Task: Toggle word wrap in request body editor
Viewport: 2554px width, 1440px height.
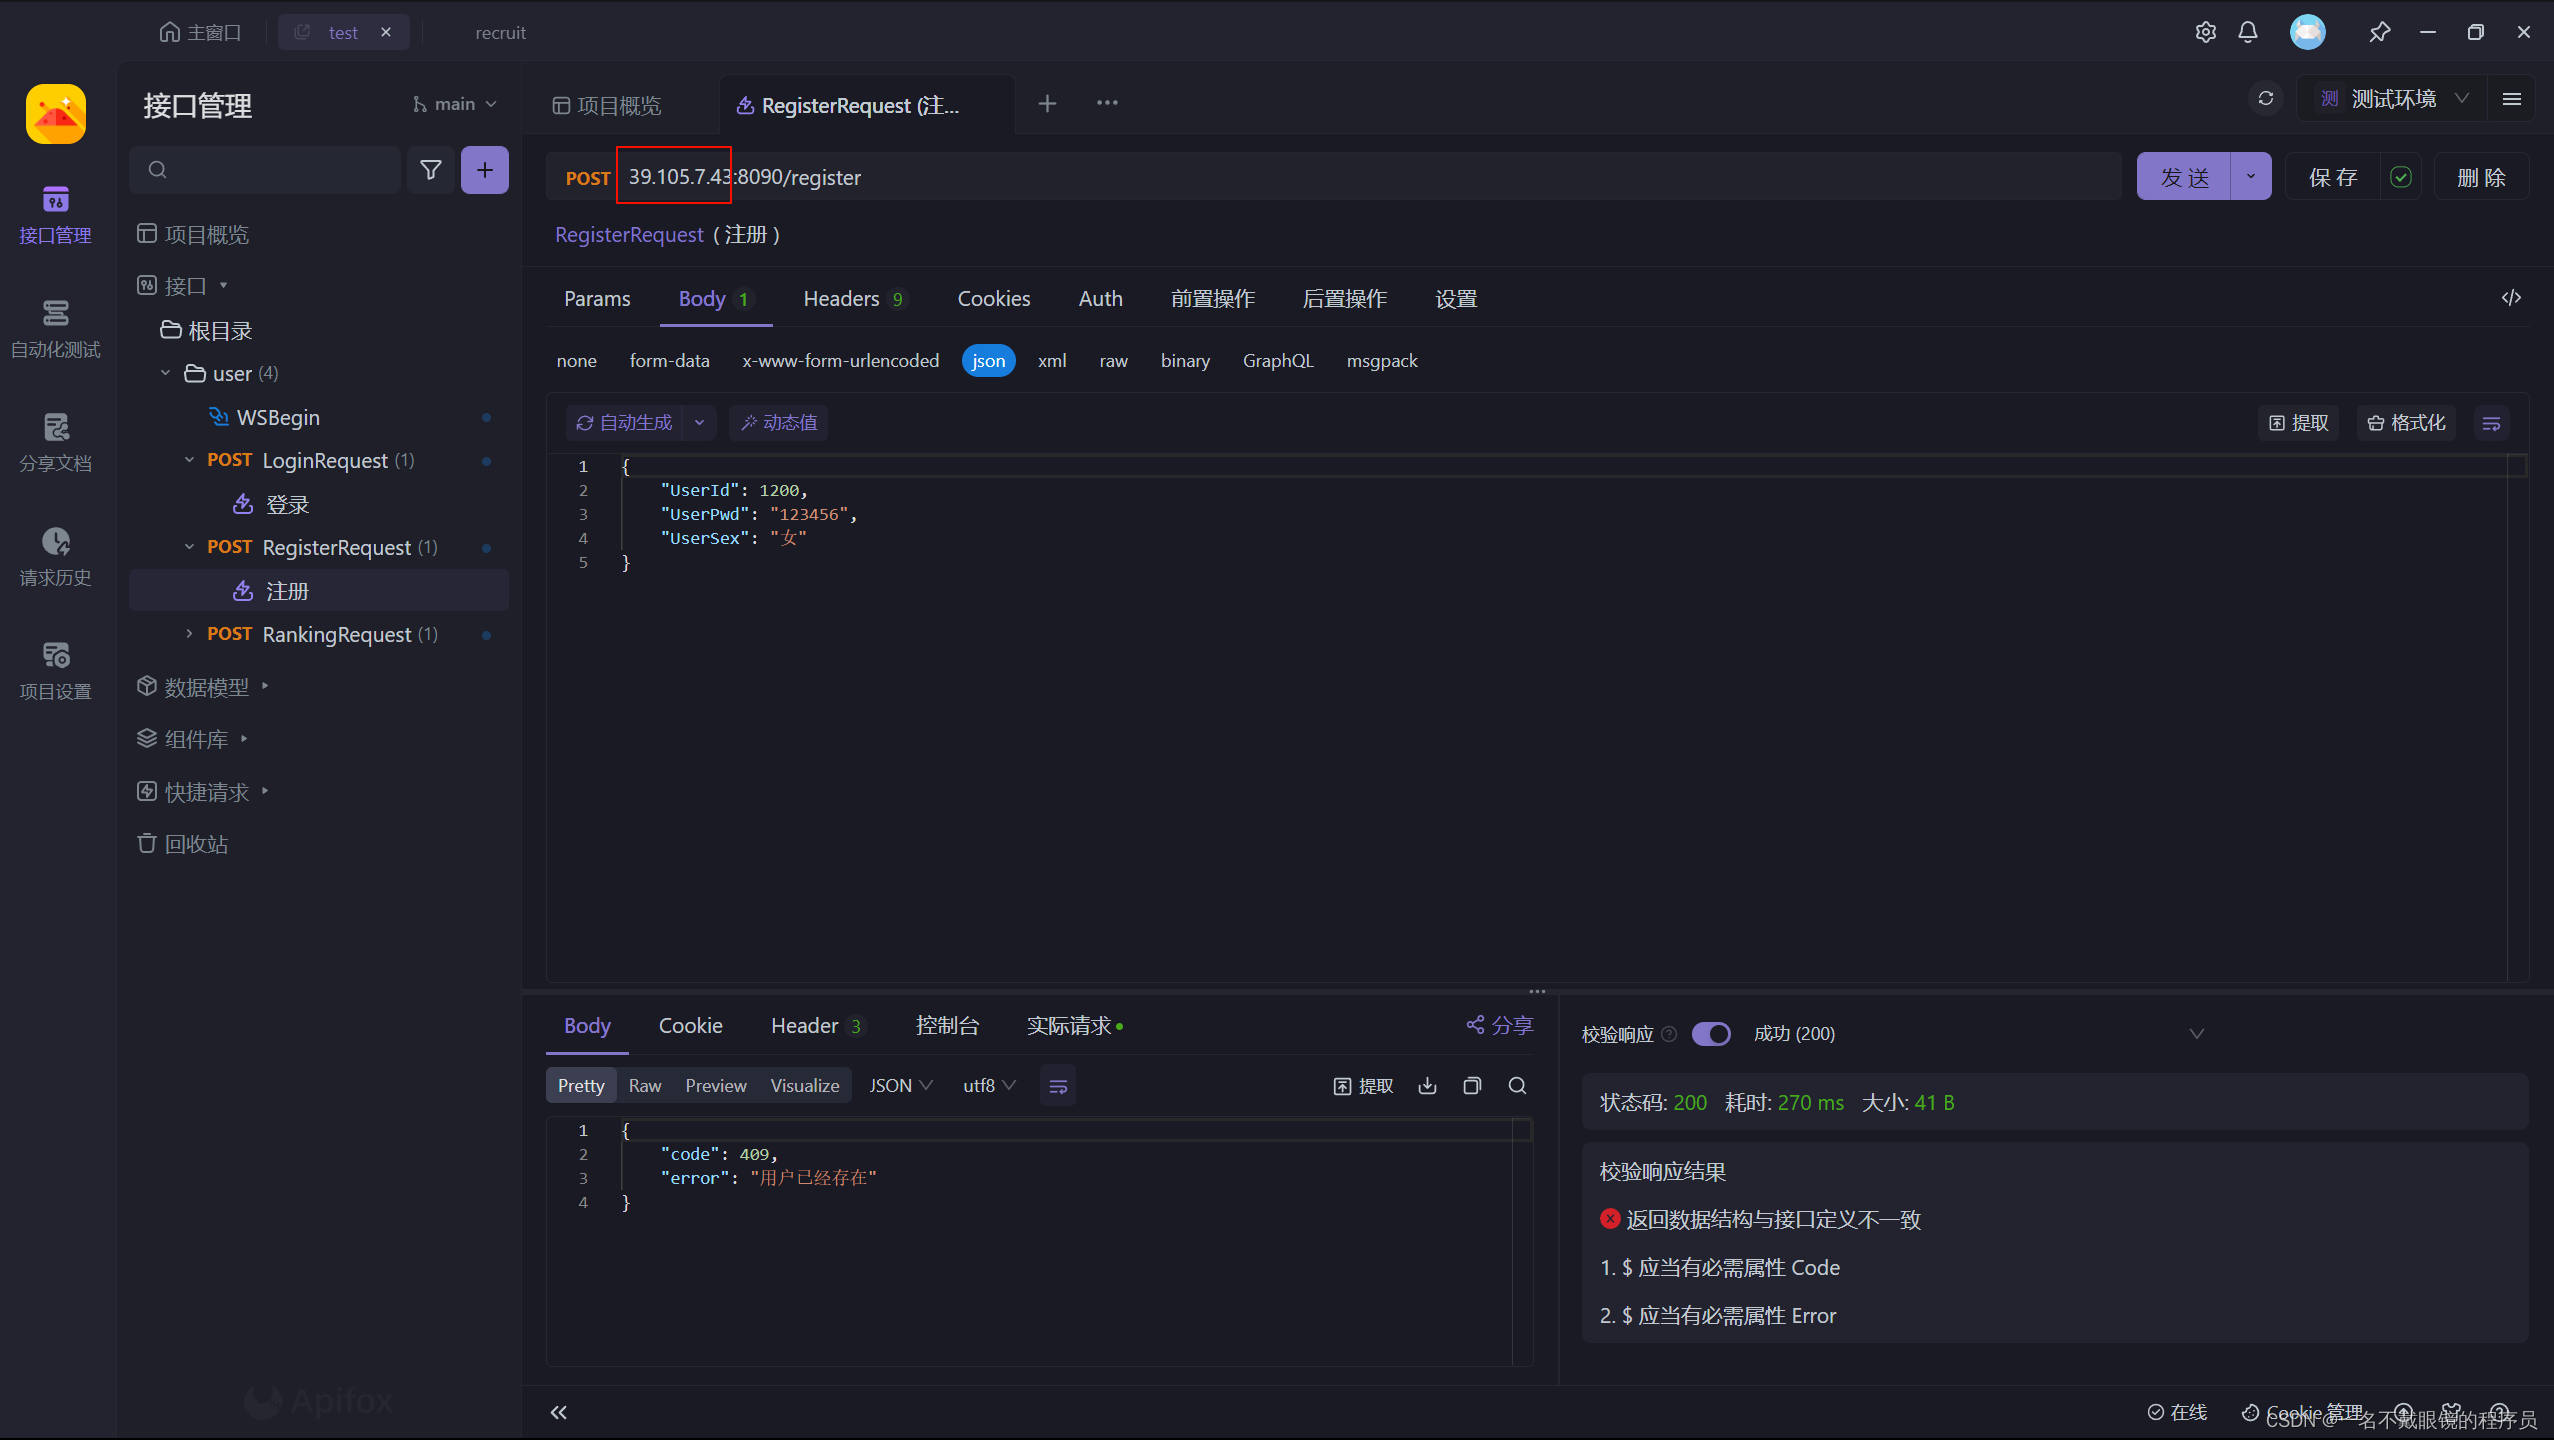Action: 2492,423
